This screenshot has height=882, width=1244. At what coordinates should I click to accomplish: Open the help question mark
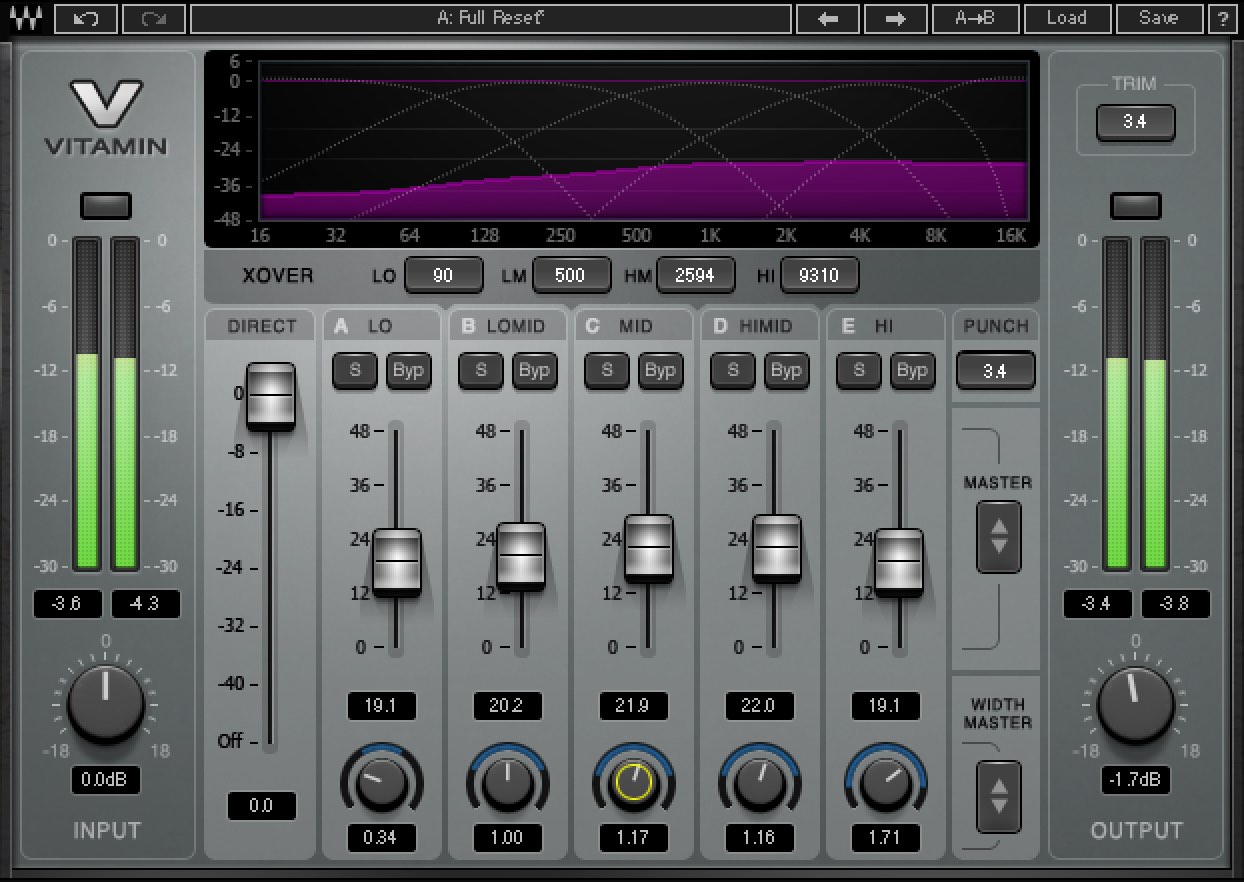pos(1223,18)
